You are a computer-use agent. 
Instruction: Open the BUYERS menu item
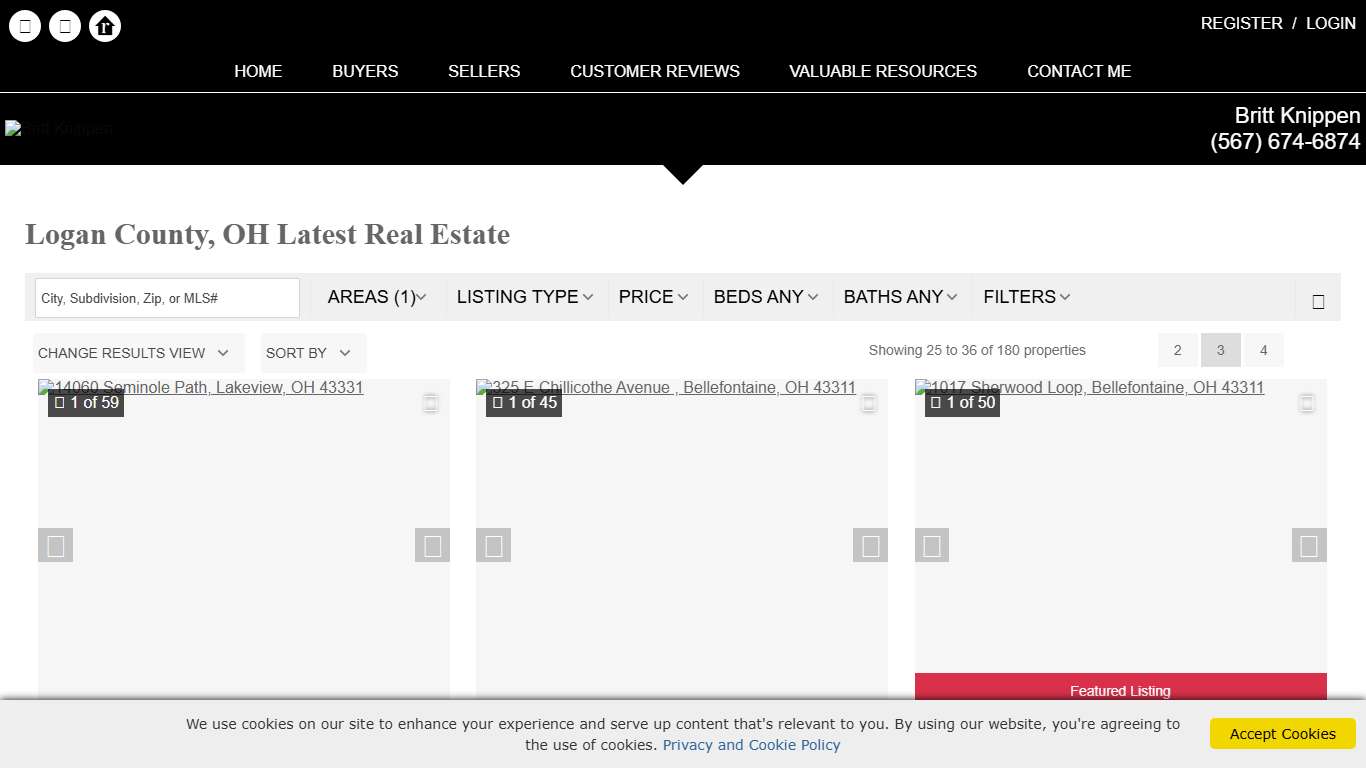pos(365,71)
